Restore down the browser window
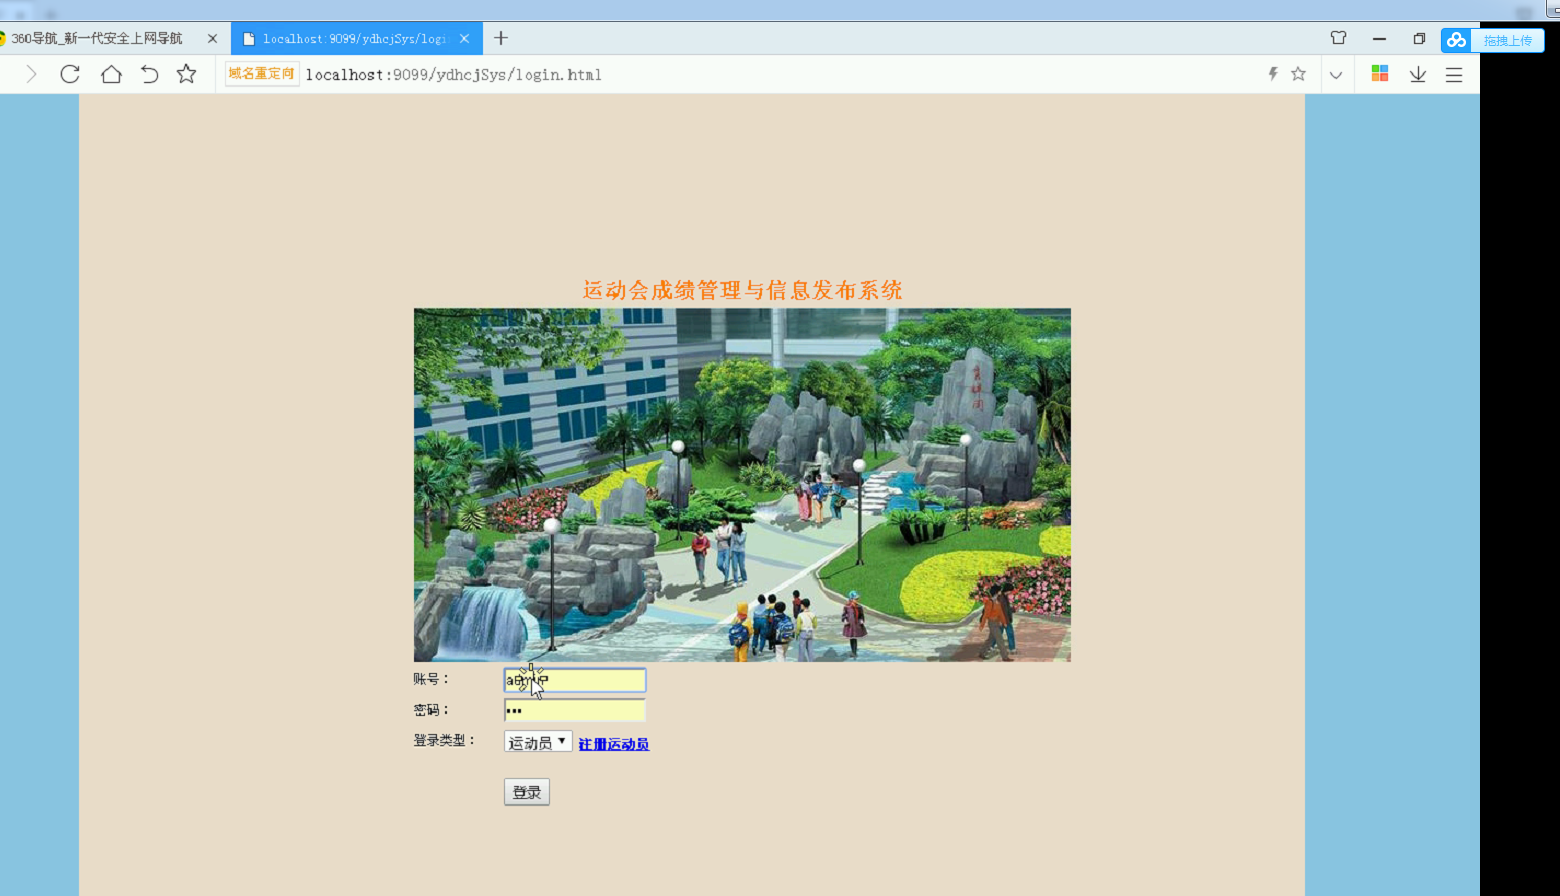Image resolution: width=1560 pixels, height=896 pixels. (x=1419, y=39)
